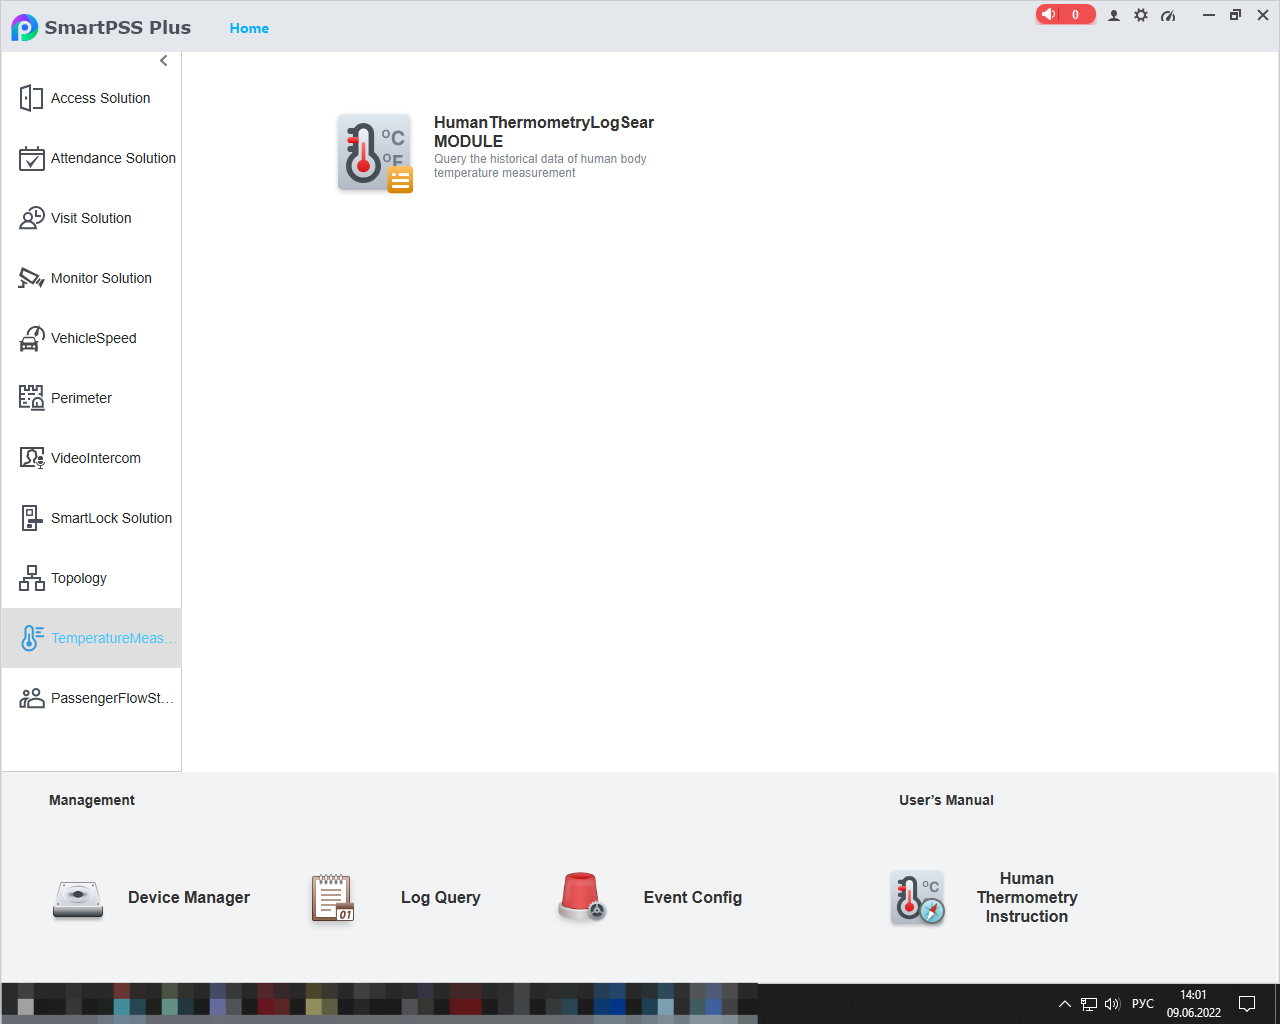The image size is (1280, 1024).
Task: Click the module description about human body temperature
Action: click(x=540, y=166)
